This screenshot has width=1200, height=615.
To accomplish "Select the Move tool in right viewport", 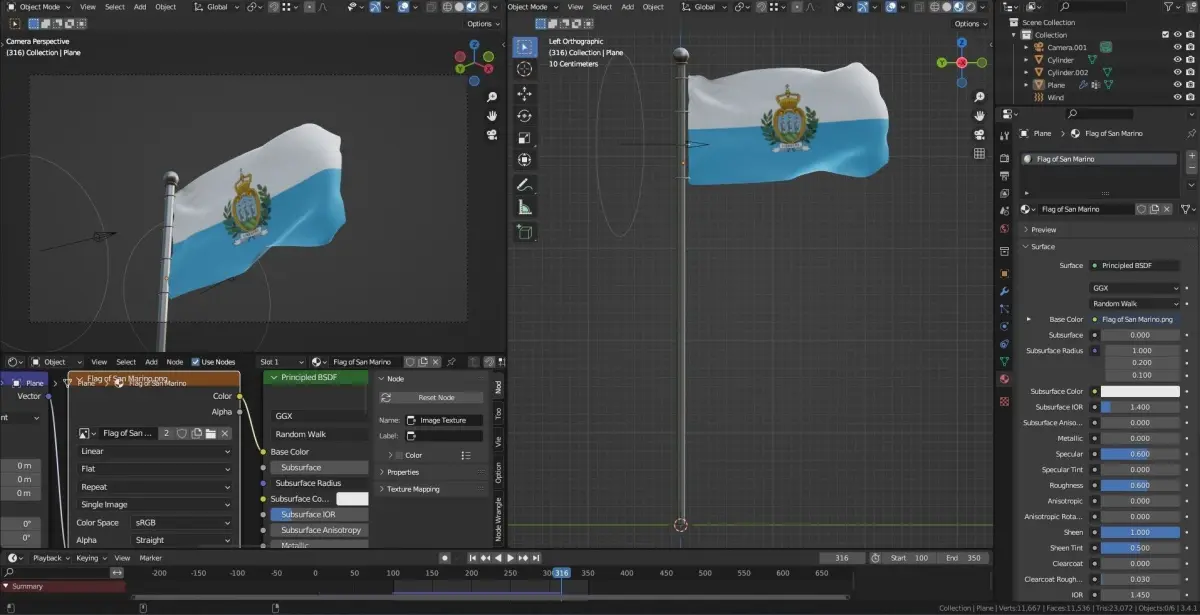I will point(525,93).
